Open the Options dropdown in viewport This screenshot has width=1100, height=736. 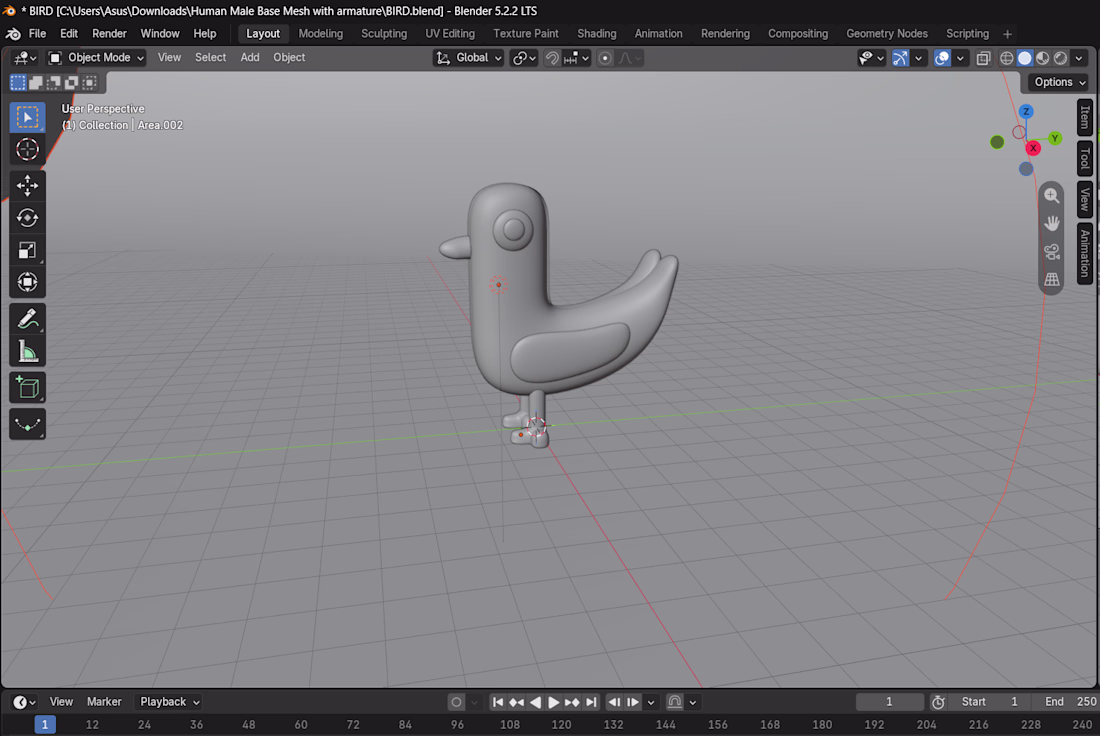(1059, 82)
